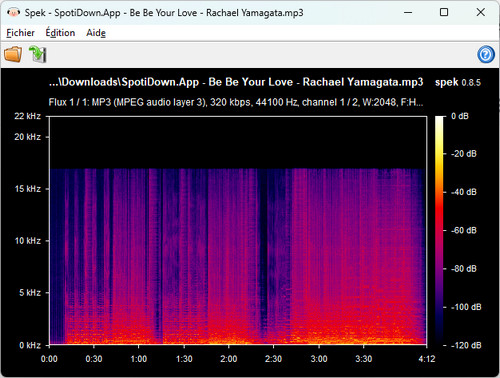500x378 pixels.
Task: Click the 0 kHz axis label
Action: (x=30, y=345)
